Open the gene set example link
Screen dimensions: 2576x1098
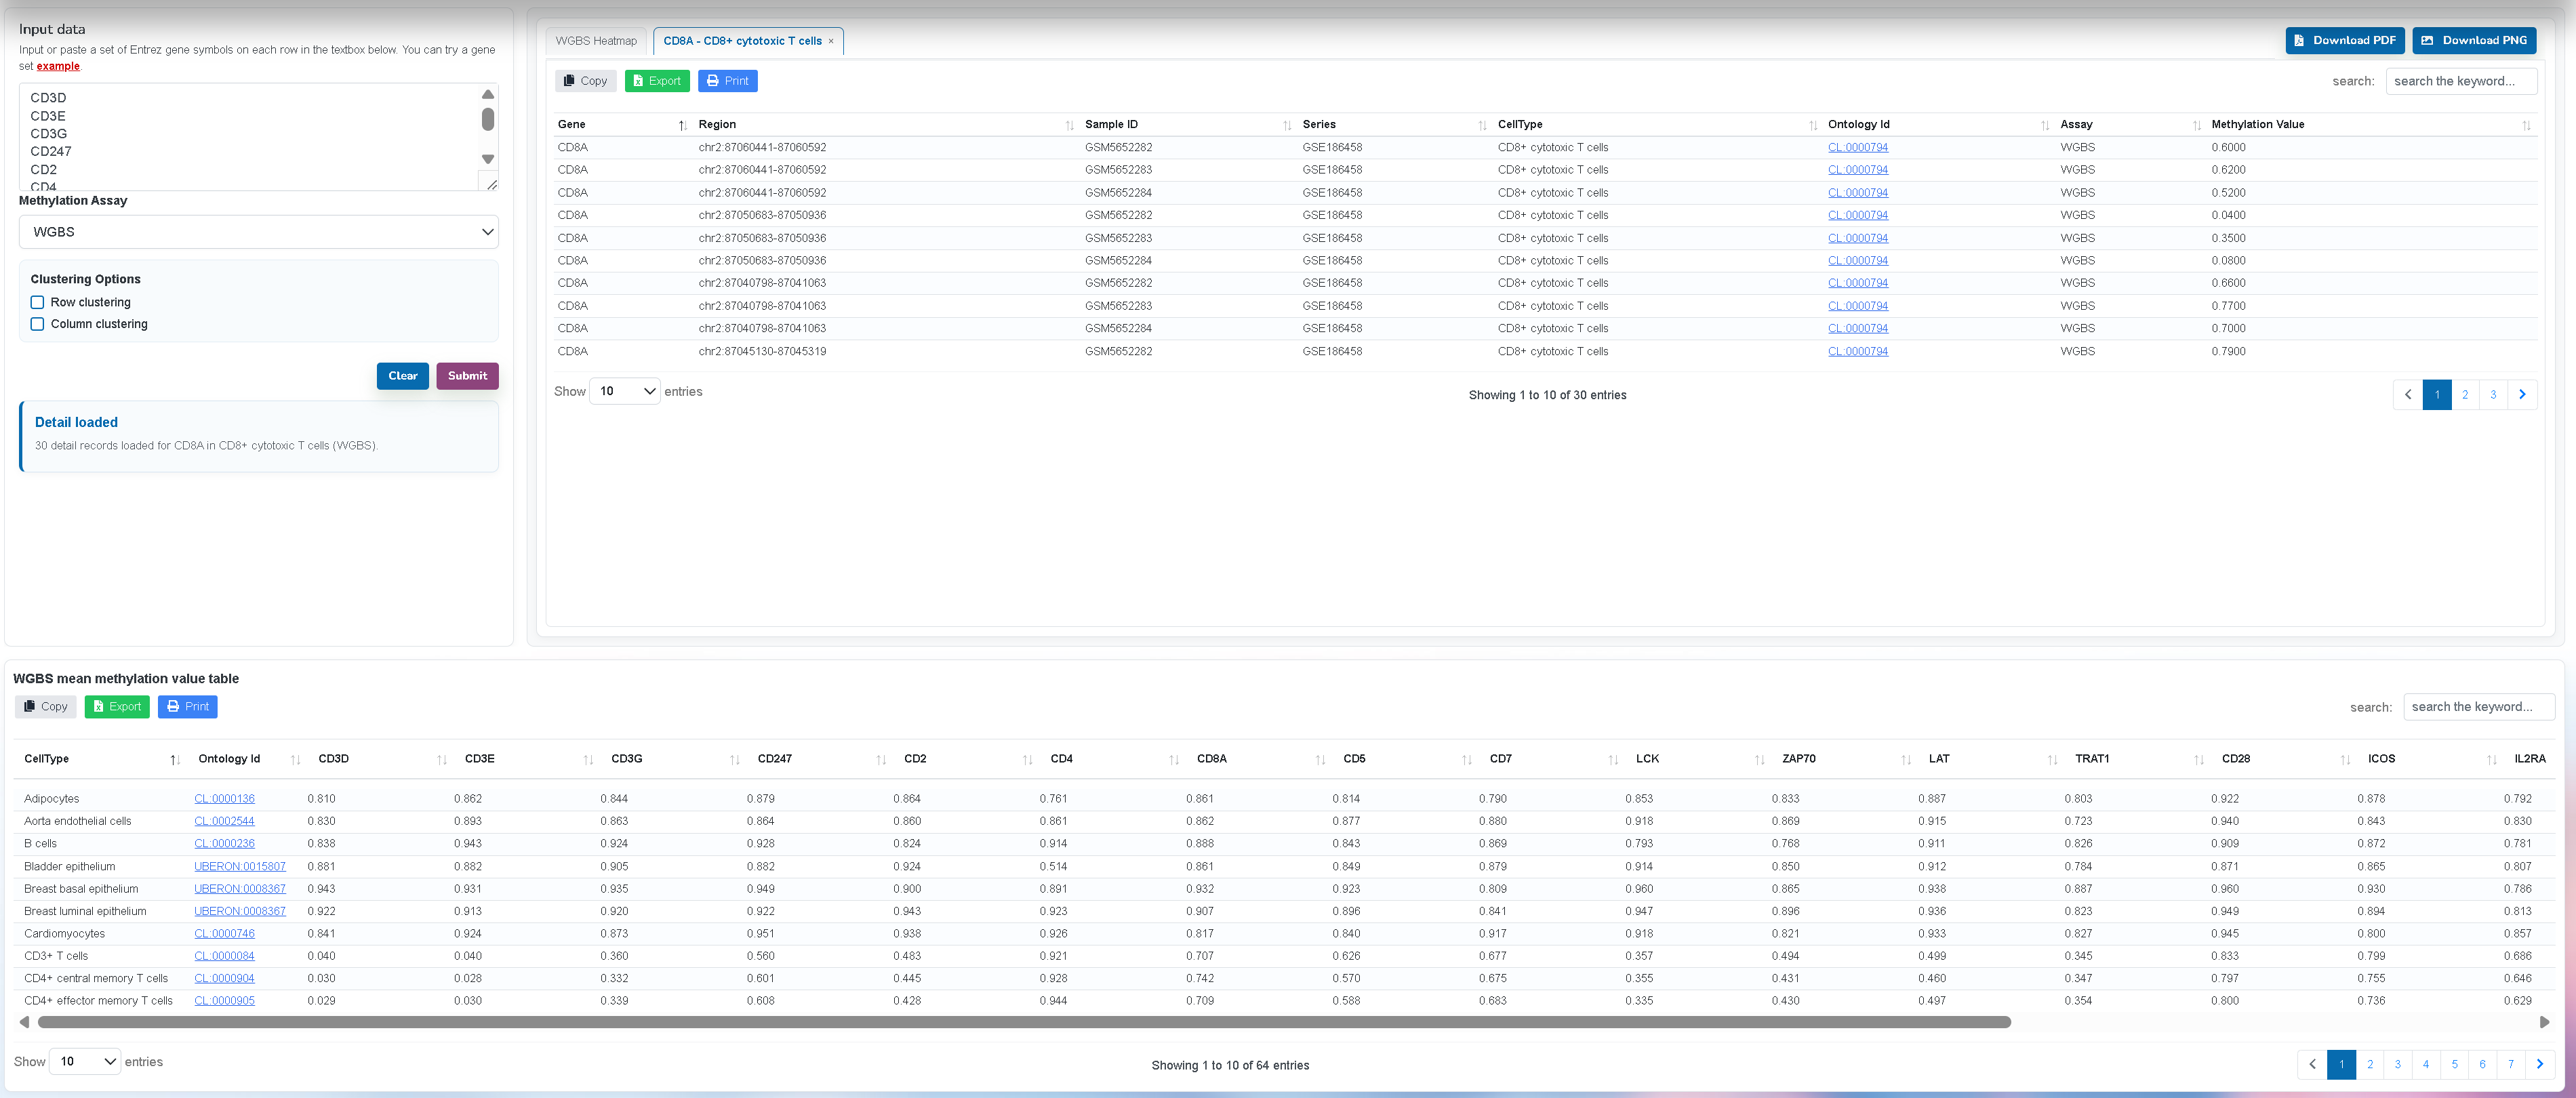58,67
